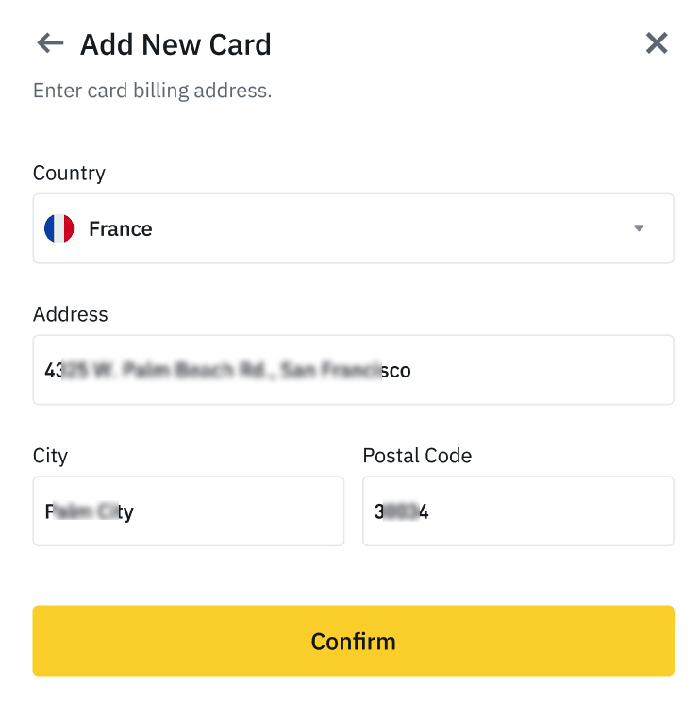
Task: Go back using the left arrow icon
Action: click(x=50, y=43)
